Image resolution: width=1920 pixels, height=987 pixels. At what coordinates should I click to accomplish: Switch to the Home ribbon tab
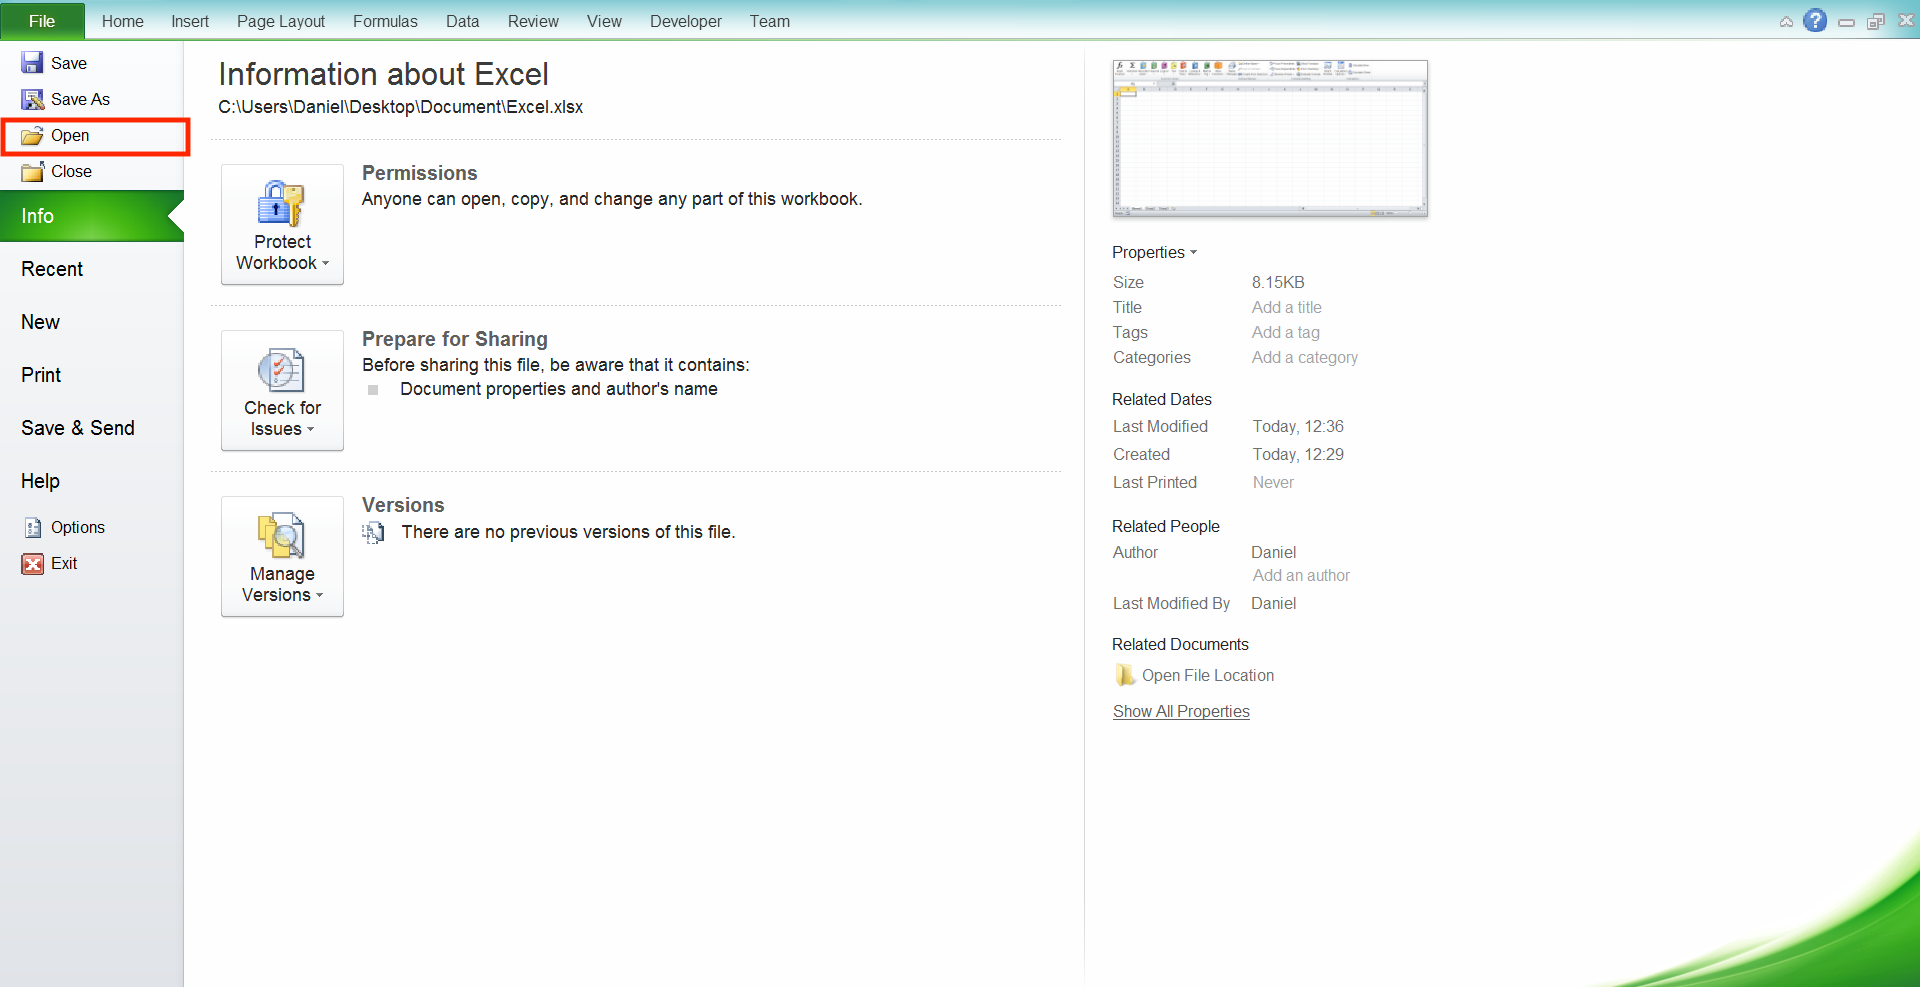click(x=122, y=21)
